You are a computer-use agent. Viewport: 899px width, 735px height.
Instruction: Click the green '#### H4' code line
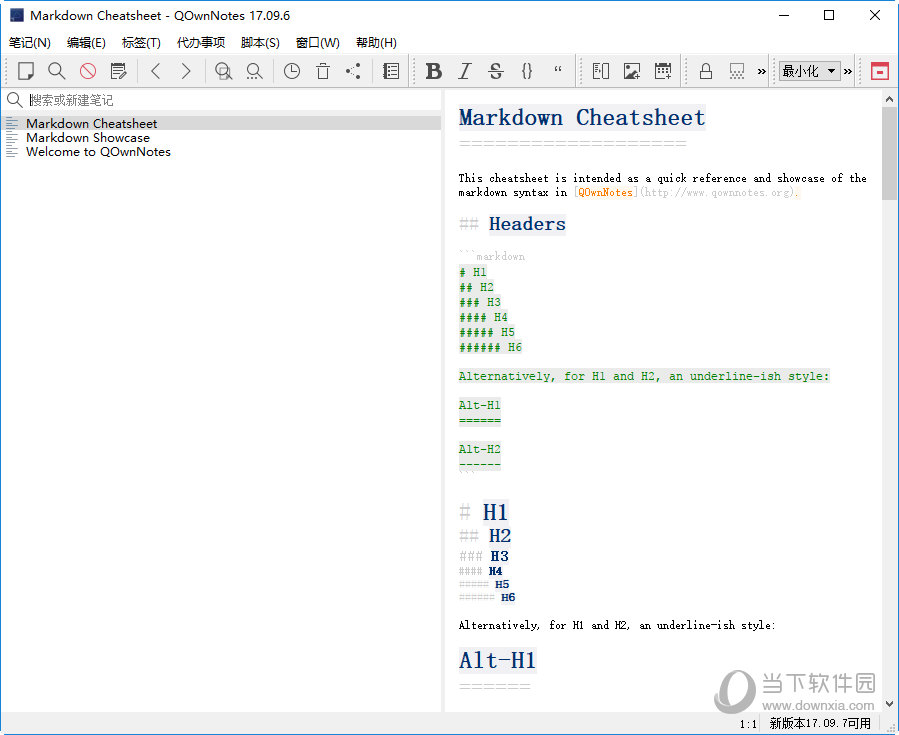tap(483, 317)
